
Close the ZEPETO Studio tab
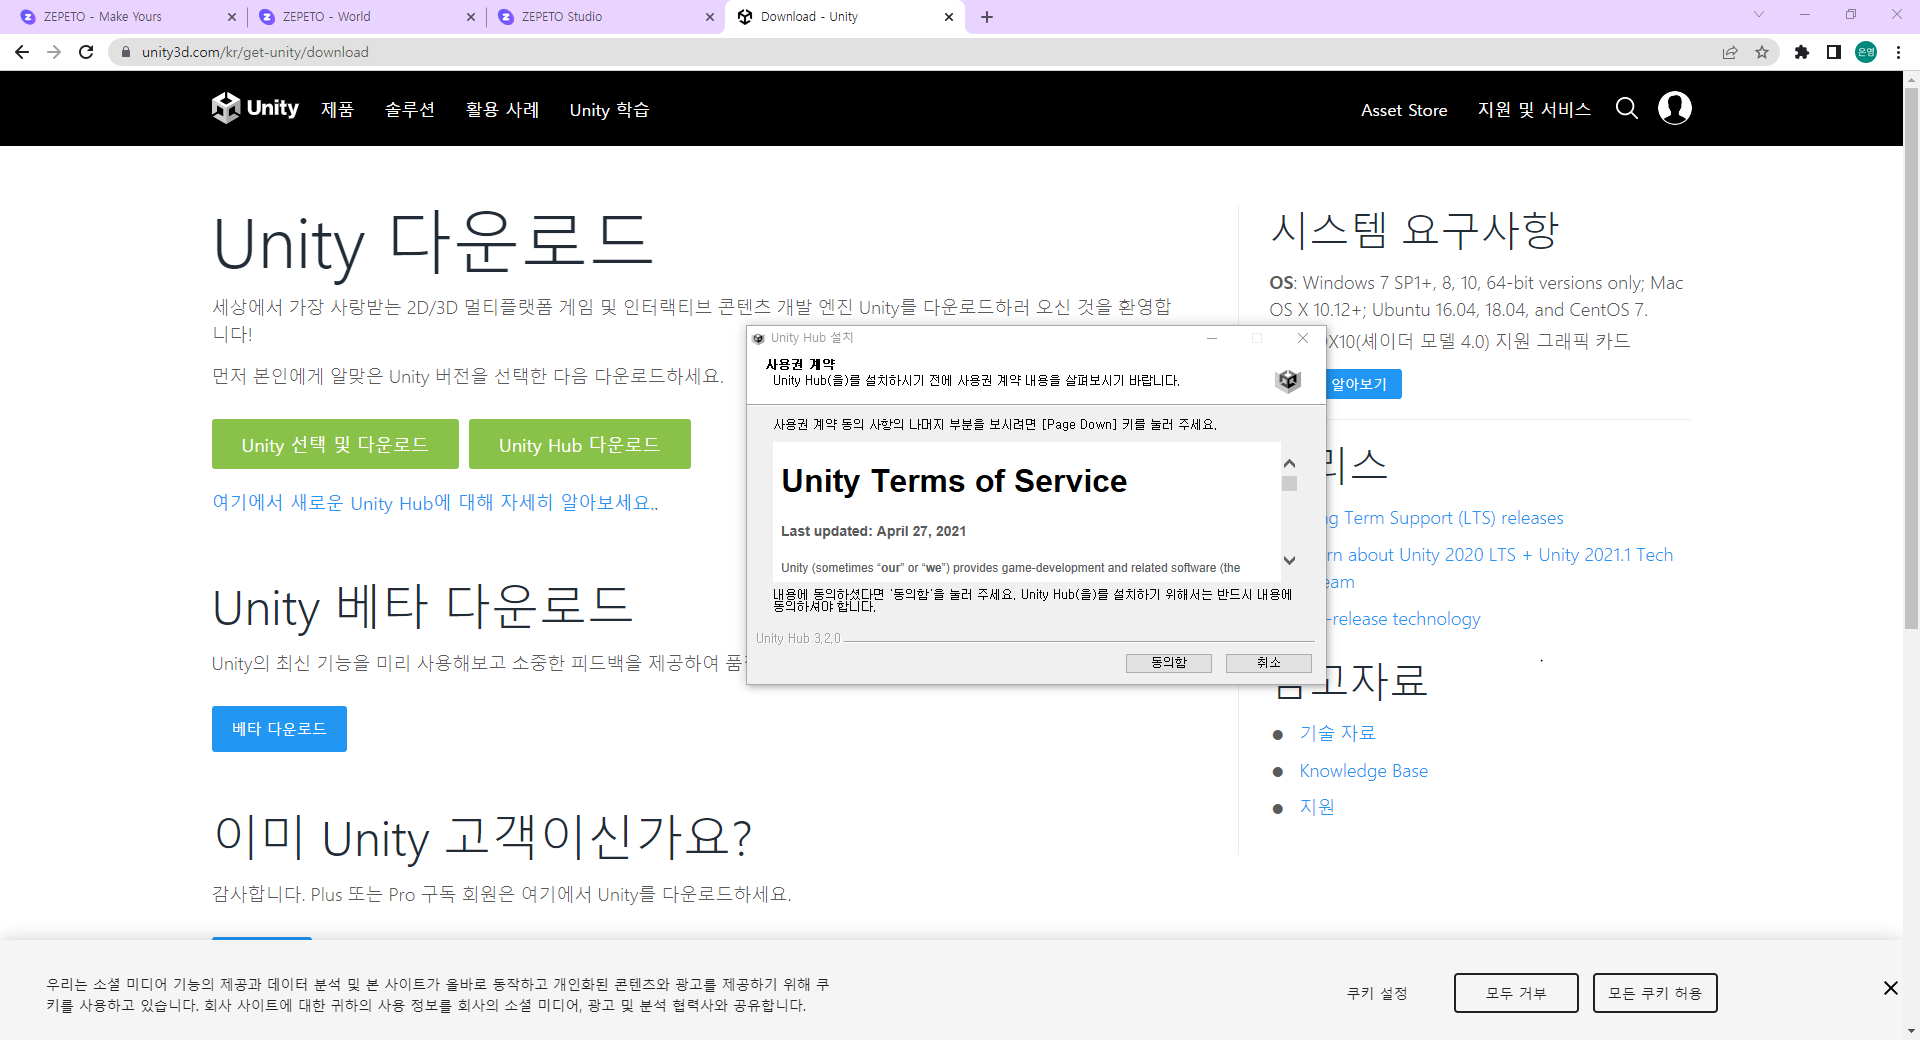point(710,17)
